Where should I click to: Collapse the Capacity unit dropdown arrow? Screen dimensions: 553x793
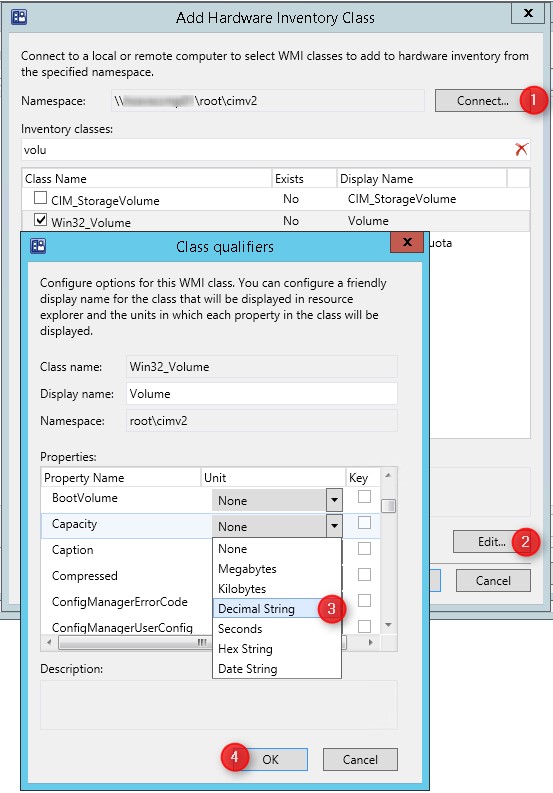click(334, 526)
